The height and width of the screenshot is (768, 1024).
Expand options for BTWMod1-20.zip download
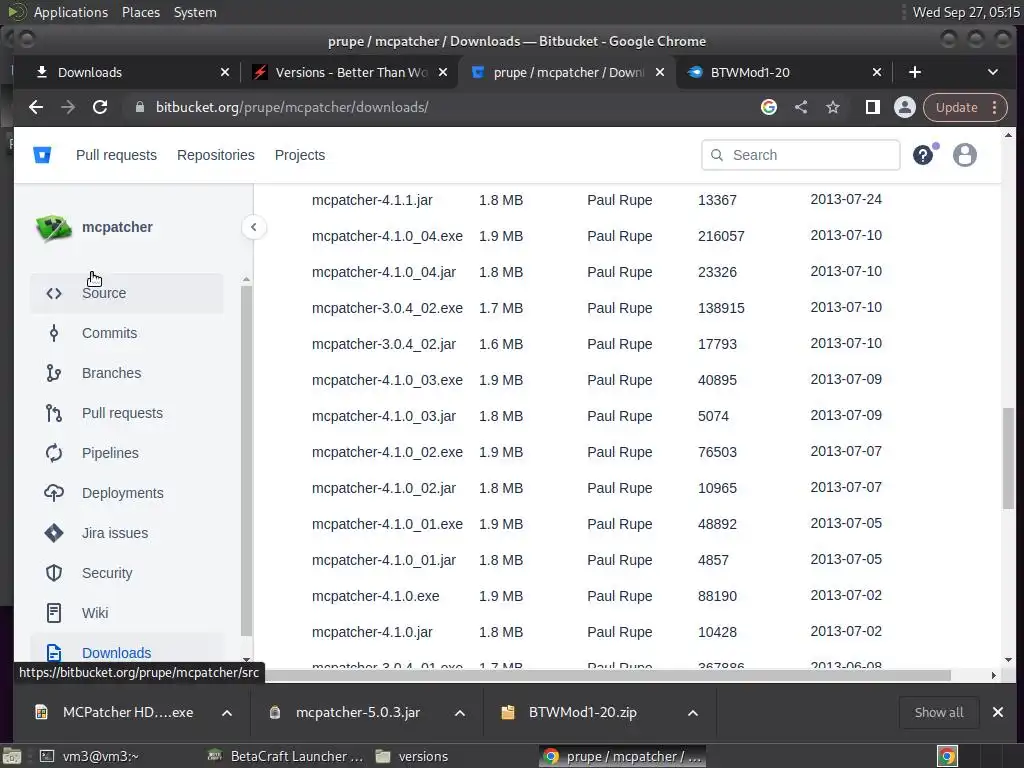693,712
